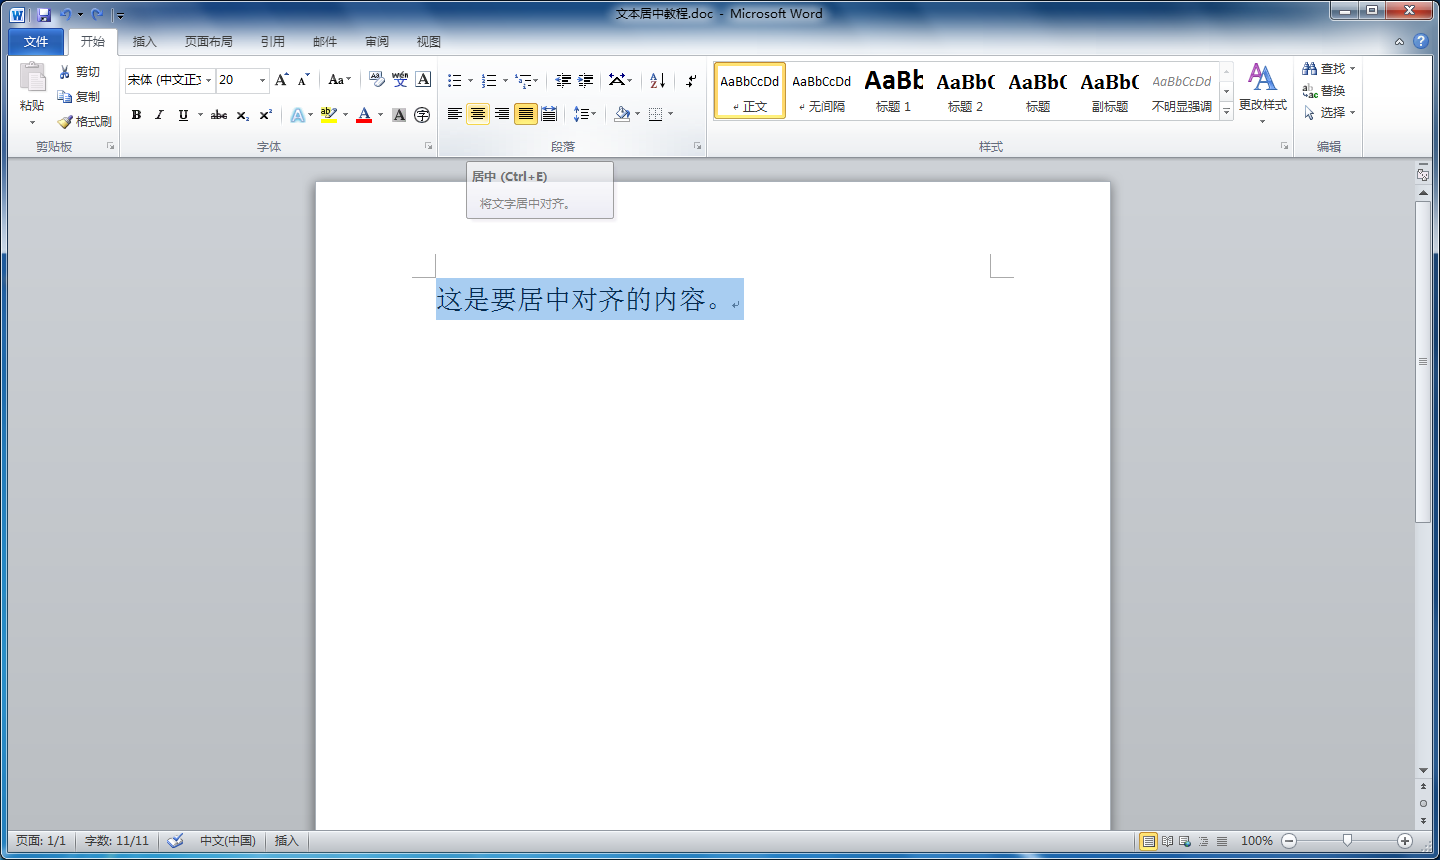Switch to web layout view
The width and height of the screenshot is (1440, 860).
pyautogui.click(x=1185, y=841)
